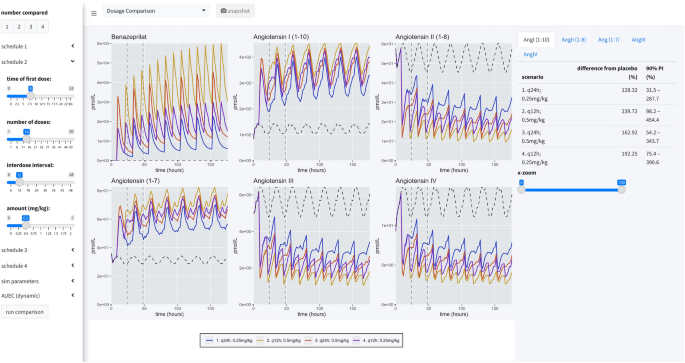
Task: Click the 'x-zoom' label
Action: pyautogui.click(x=527, y=173)
